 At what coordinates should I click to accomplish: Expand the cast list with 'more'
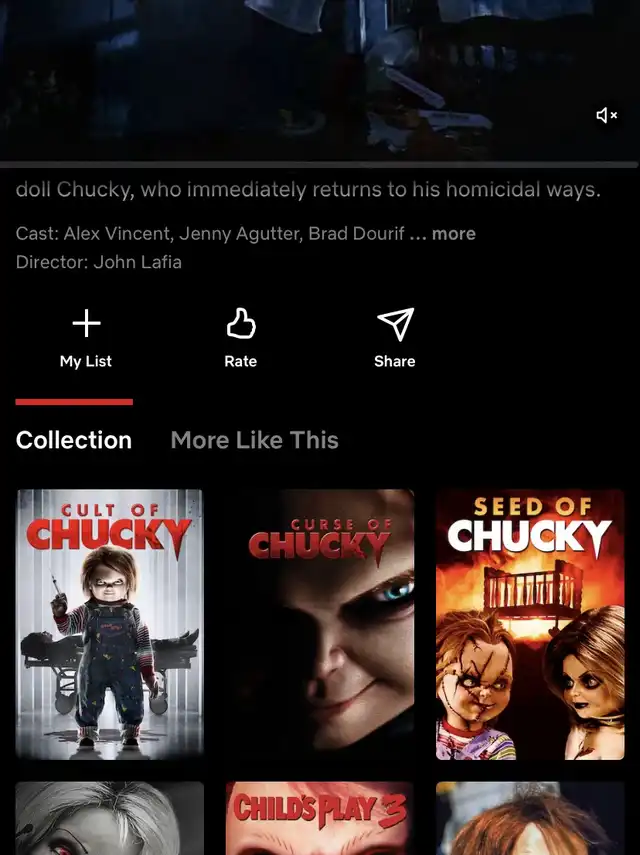(x=454, y=234)
